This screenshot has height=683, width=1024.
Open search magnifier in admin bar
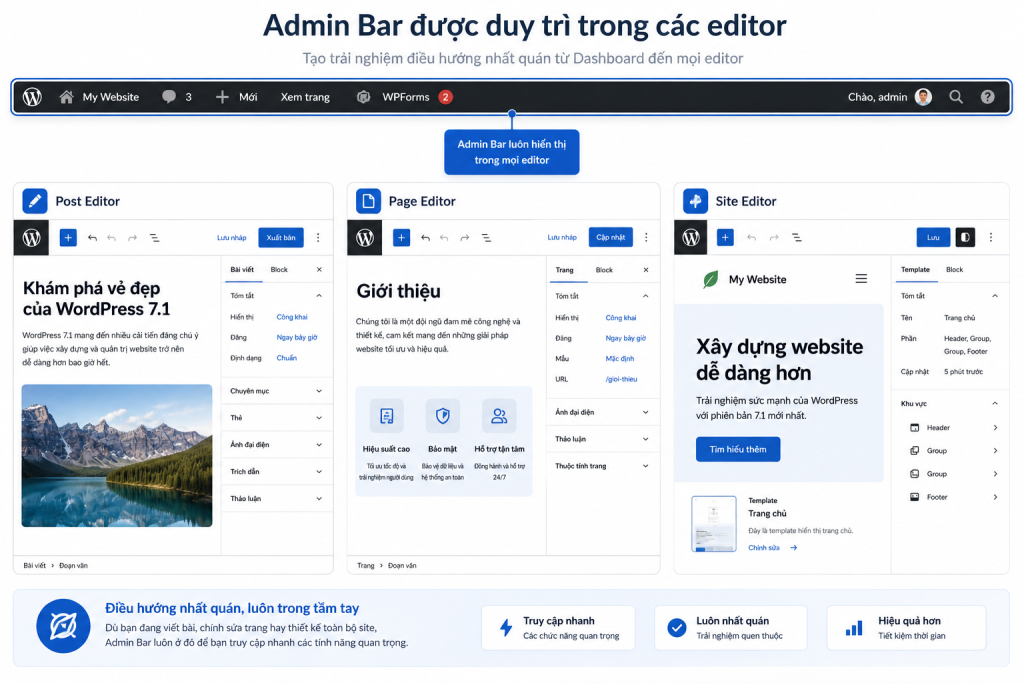point(956,97)
